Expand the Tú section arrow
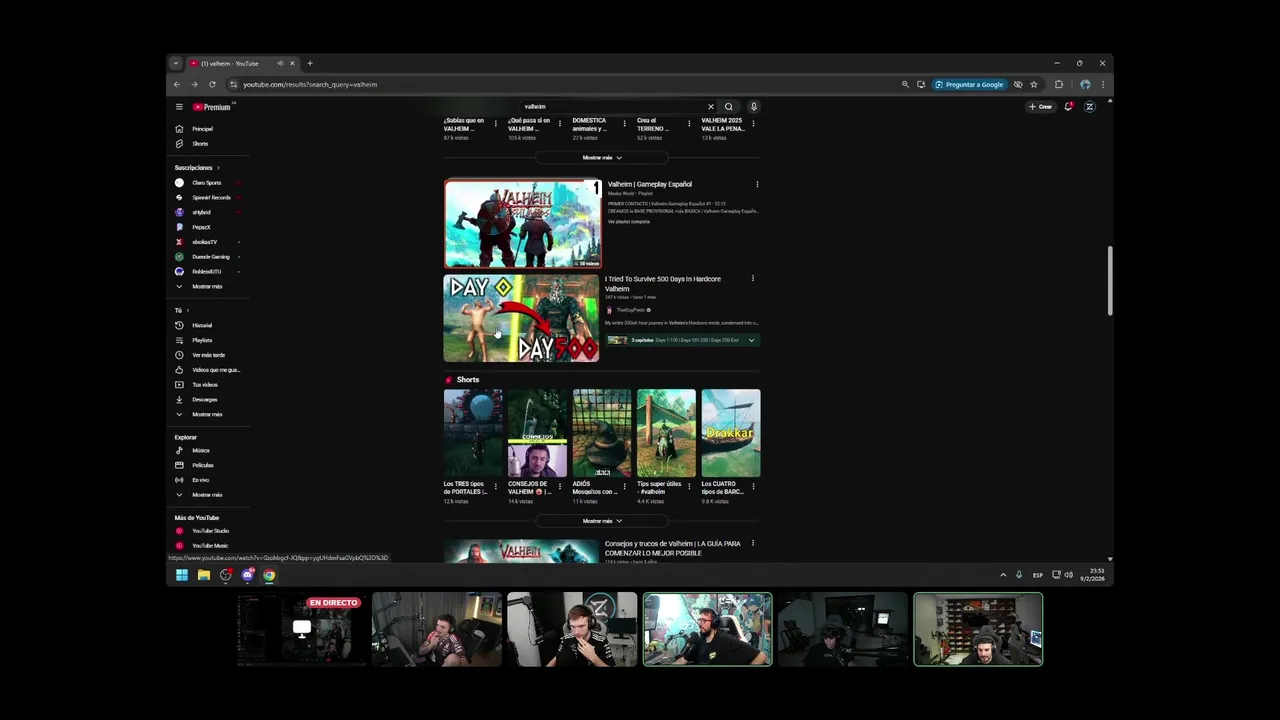 pyautogui.click(x=188, y=311)
